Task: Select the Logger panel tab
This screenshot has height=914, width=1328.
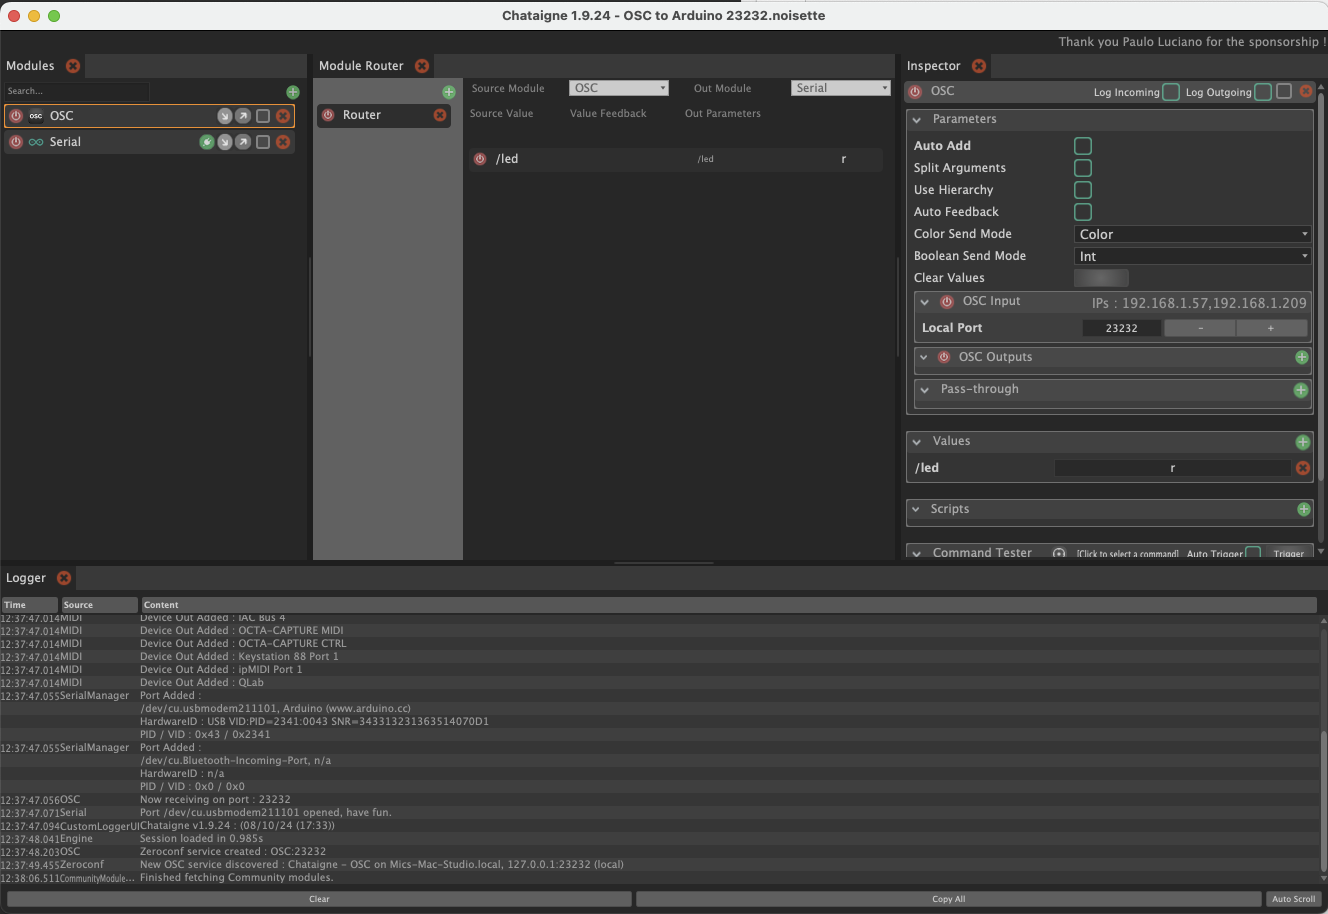Action: point(26,578)
